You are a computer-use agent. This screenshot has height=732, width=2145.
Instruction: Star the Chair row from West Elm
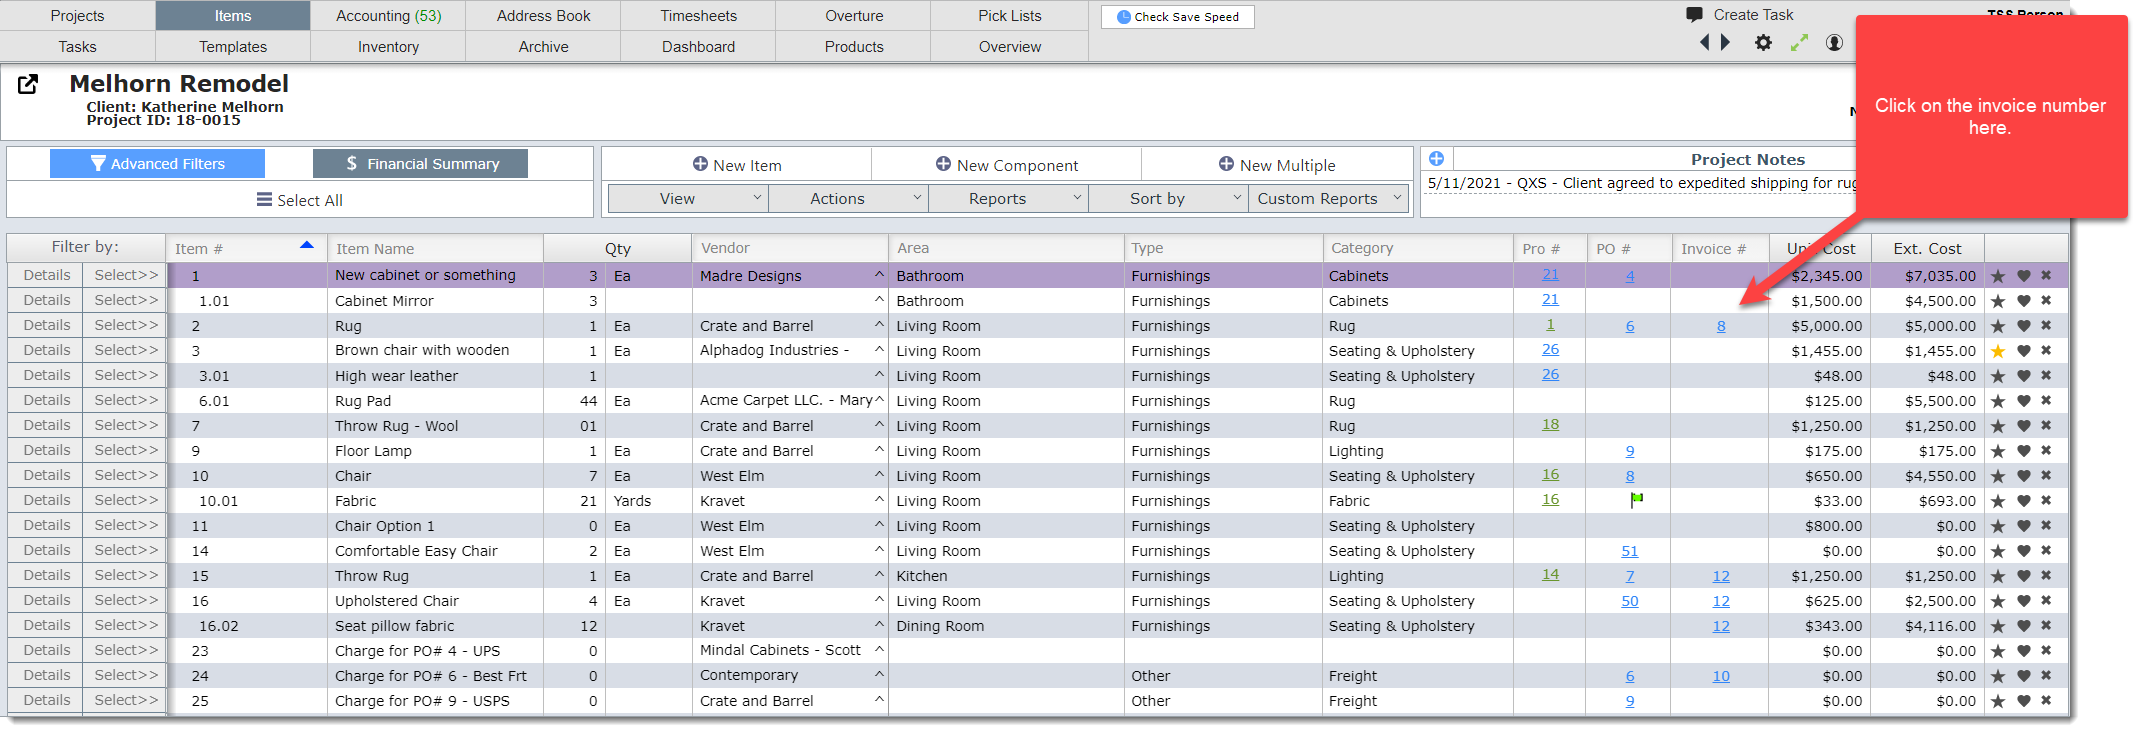[1998, 476]
